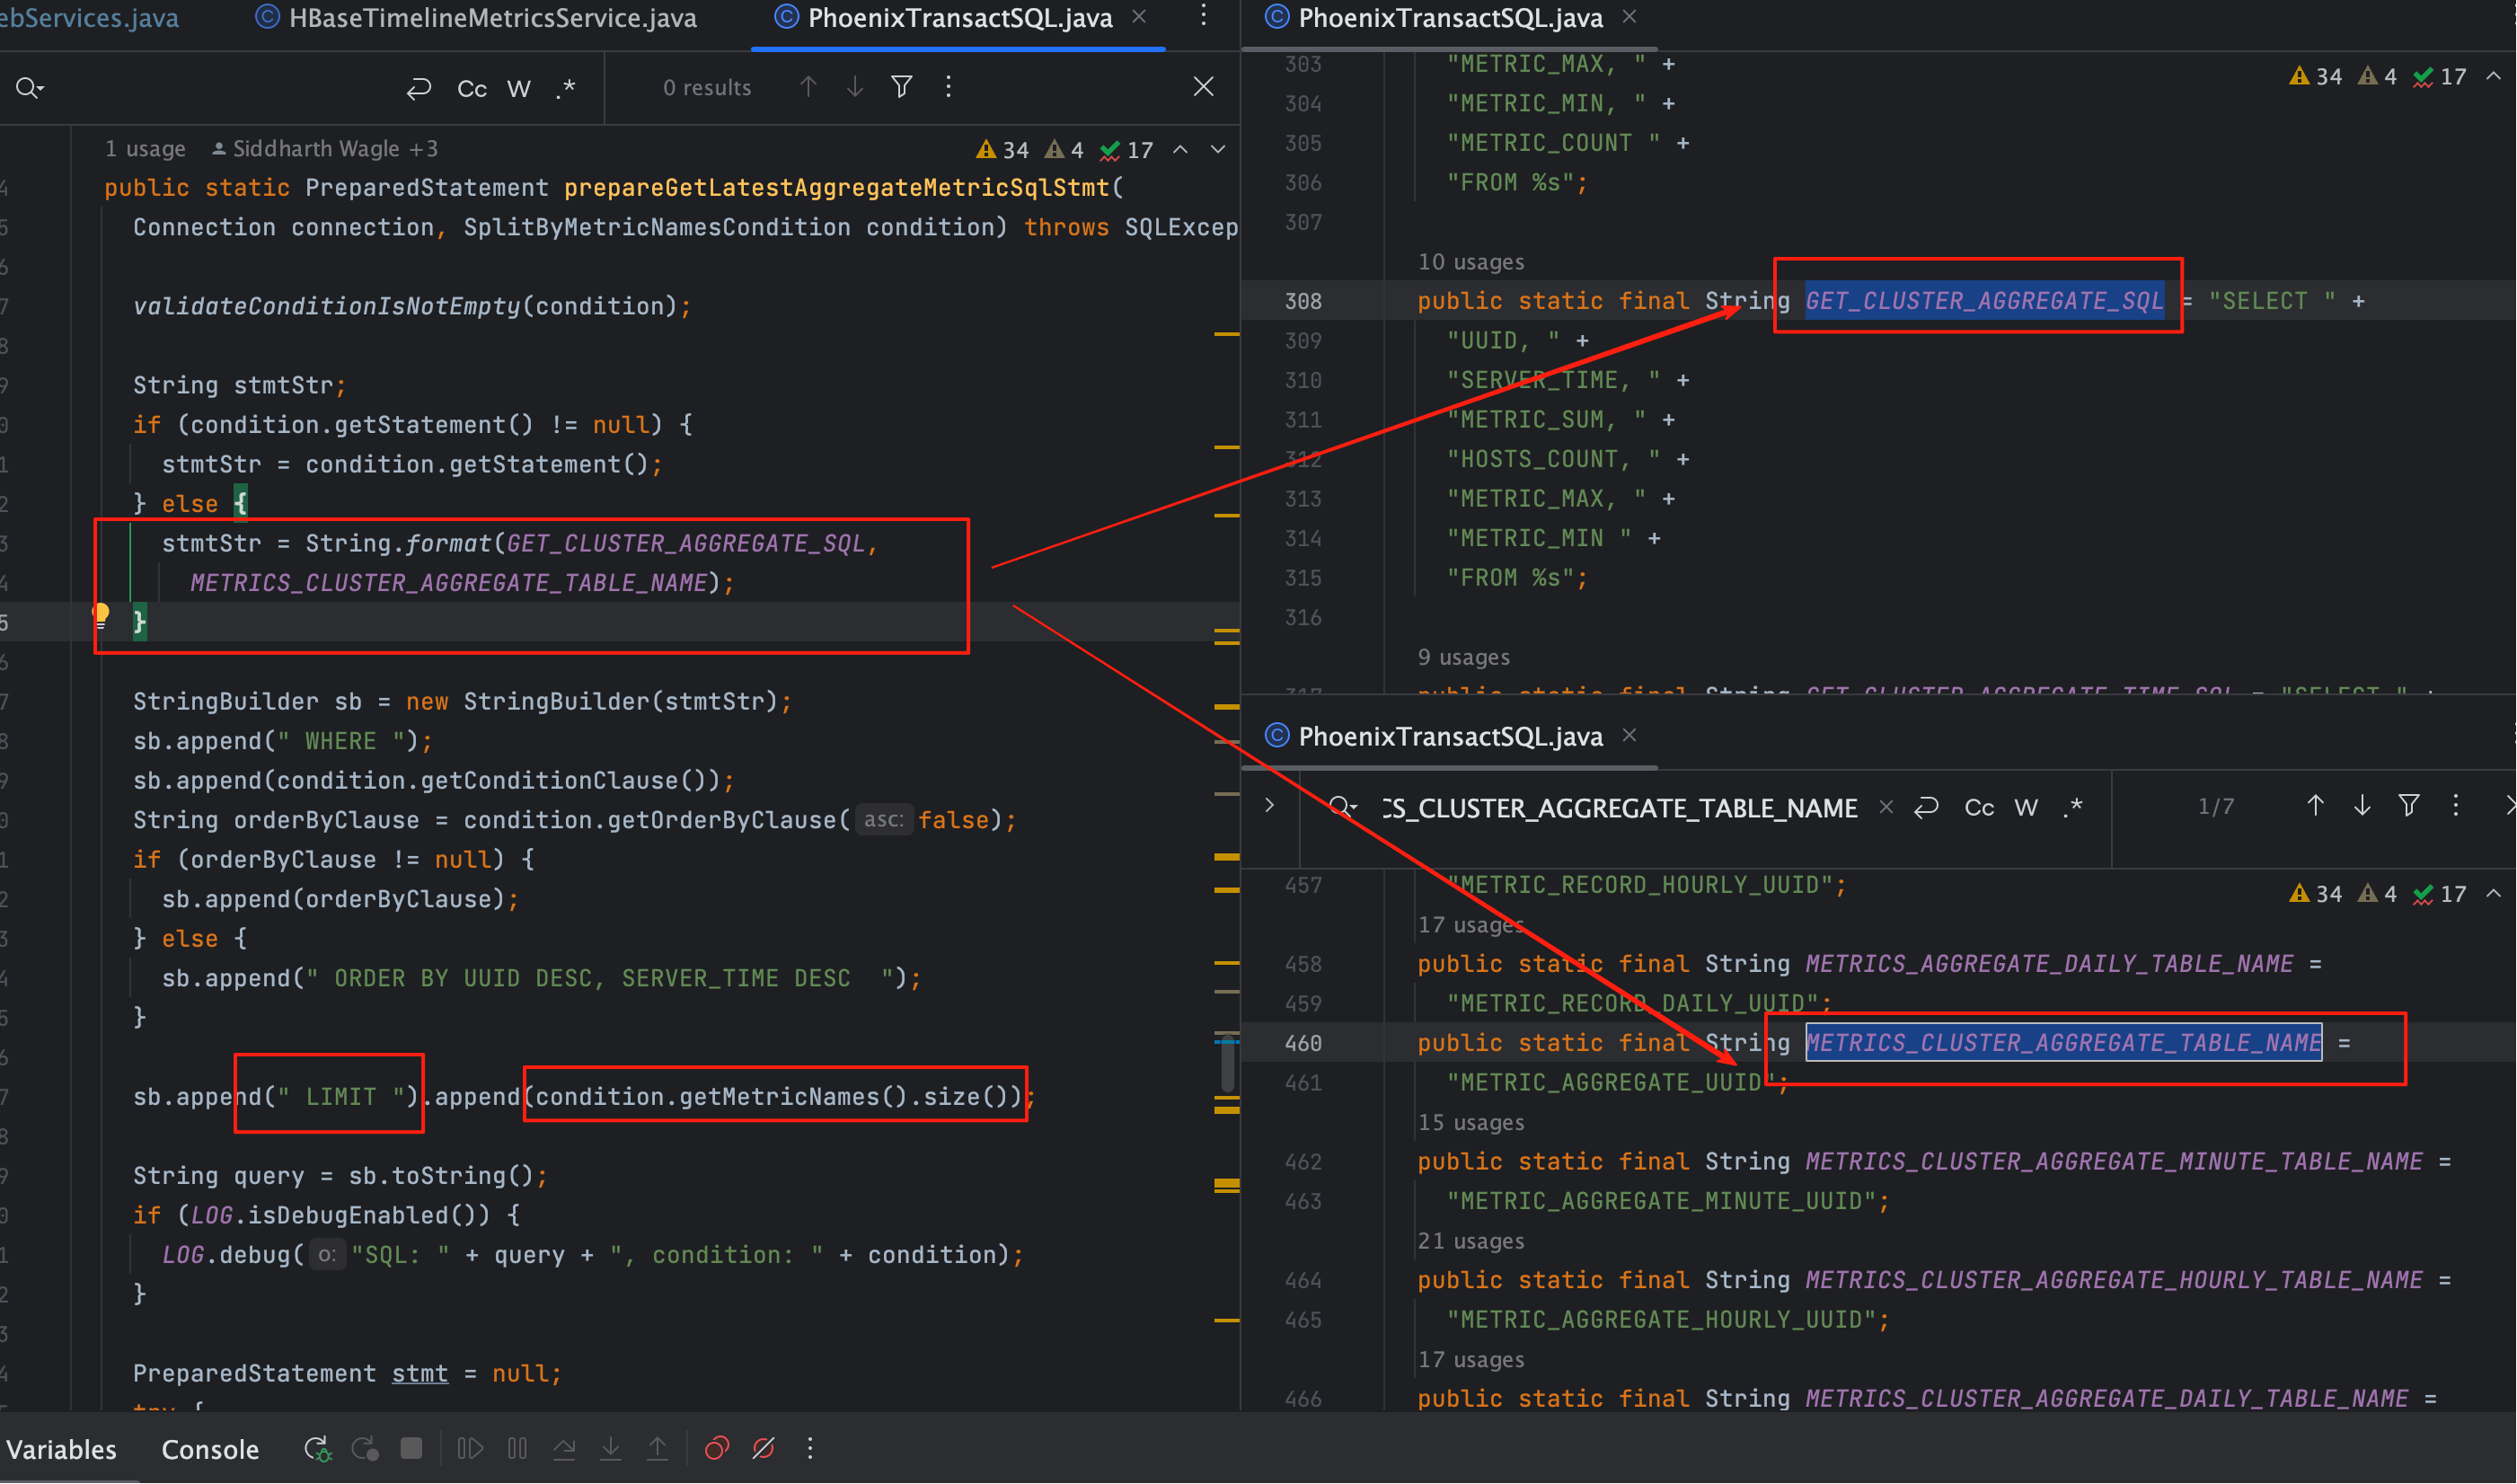Screen dimensions: 2517x1484
Task: Toggle Regex option in bottom-right search bar
Action: (x=2074, y=807)
